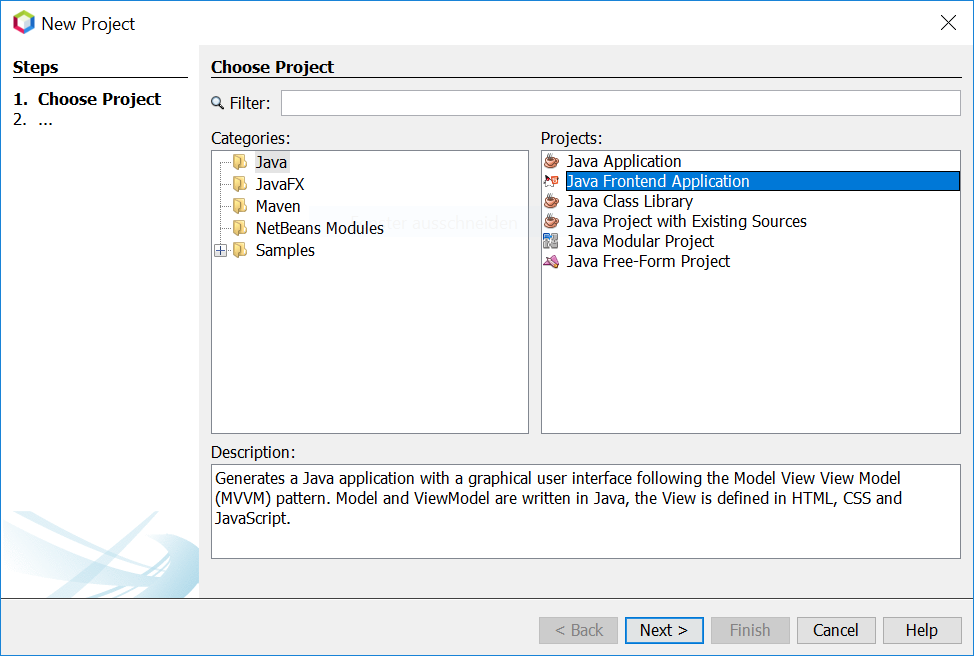
Task: Click the NetBeans Modules folder icon
Action: 240,228
